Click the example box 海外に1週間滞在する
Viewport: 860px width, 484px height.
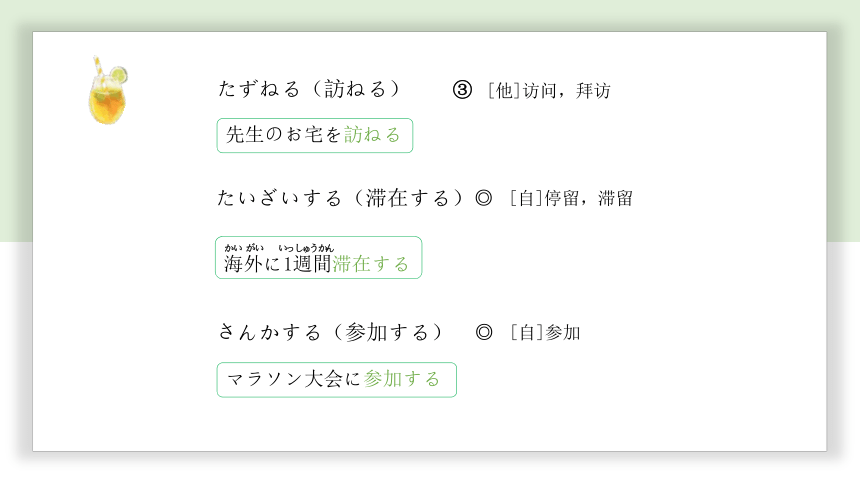coord(319,257)
